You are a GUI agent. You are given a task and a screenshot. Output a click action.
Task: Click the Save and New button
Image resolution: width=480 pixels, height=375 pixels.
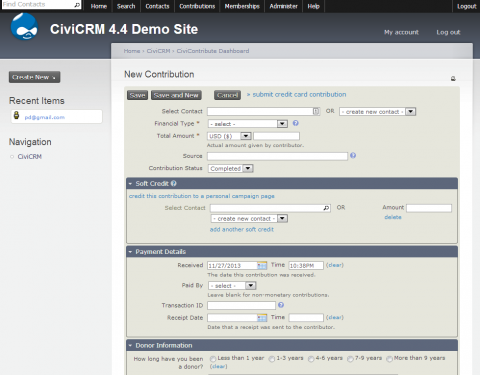point(176,95)
